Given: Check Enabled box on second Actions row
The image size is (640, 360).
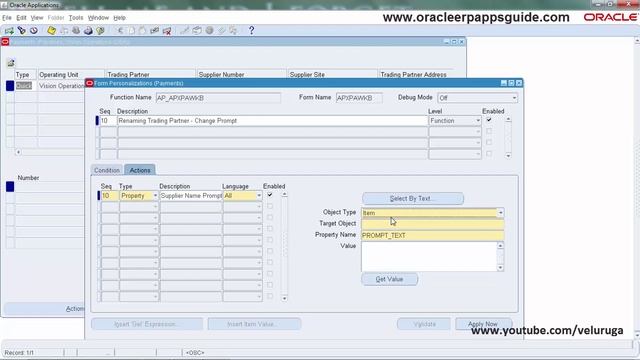Looking at the screenshot, I should tap(270, 207).
